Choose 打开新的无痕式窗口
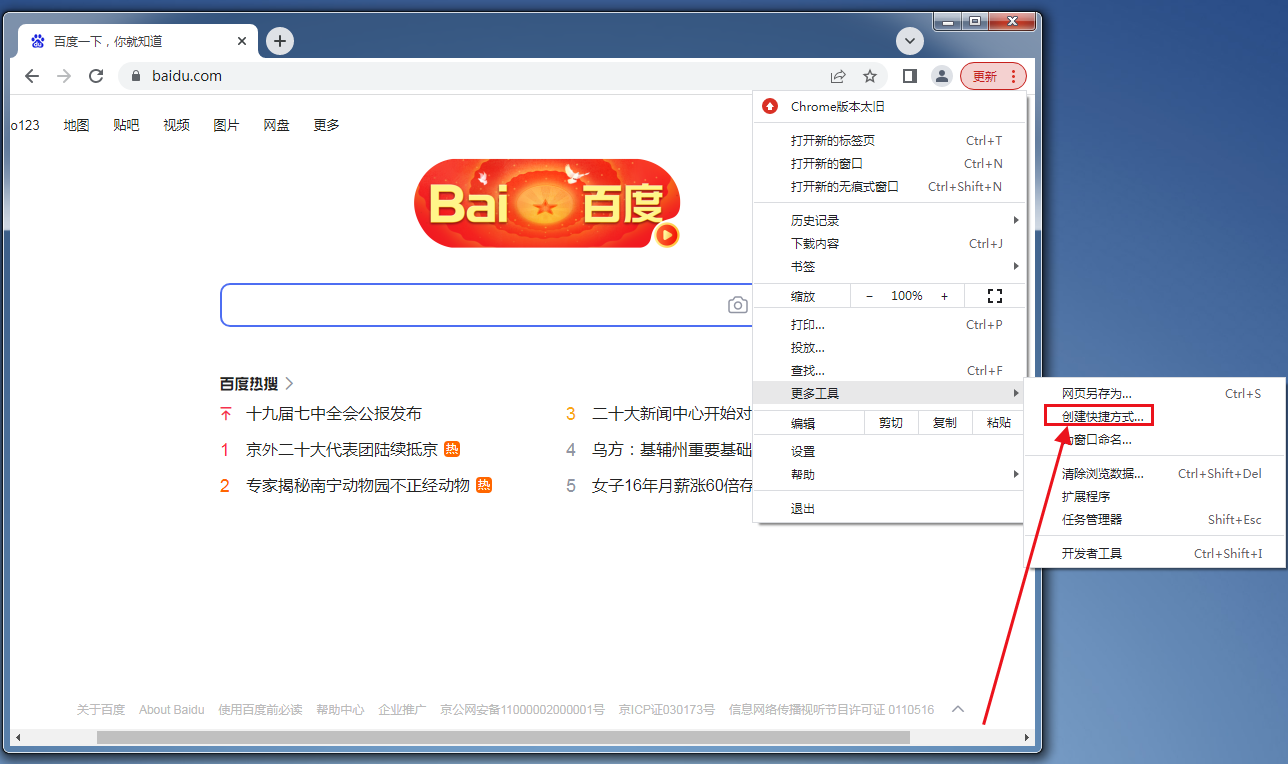The image size is (1288, 764). click(889, 187)
